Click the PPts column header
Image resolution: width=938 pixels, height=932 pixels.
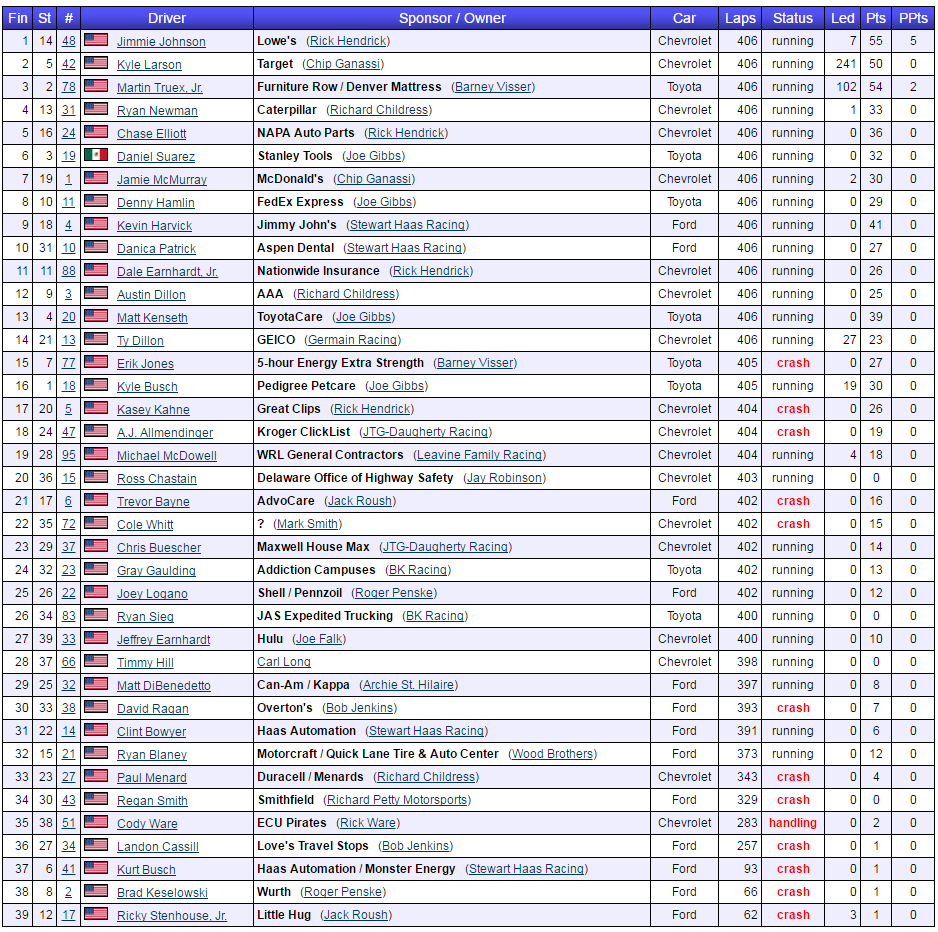(x=913, y=18)
